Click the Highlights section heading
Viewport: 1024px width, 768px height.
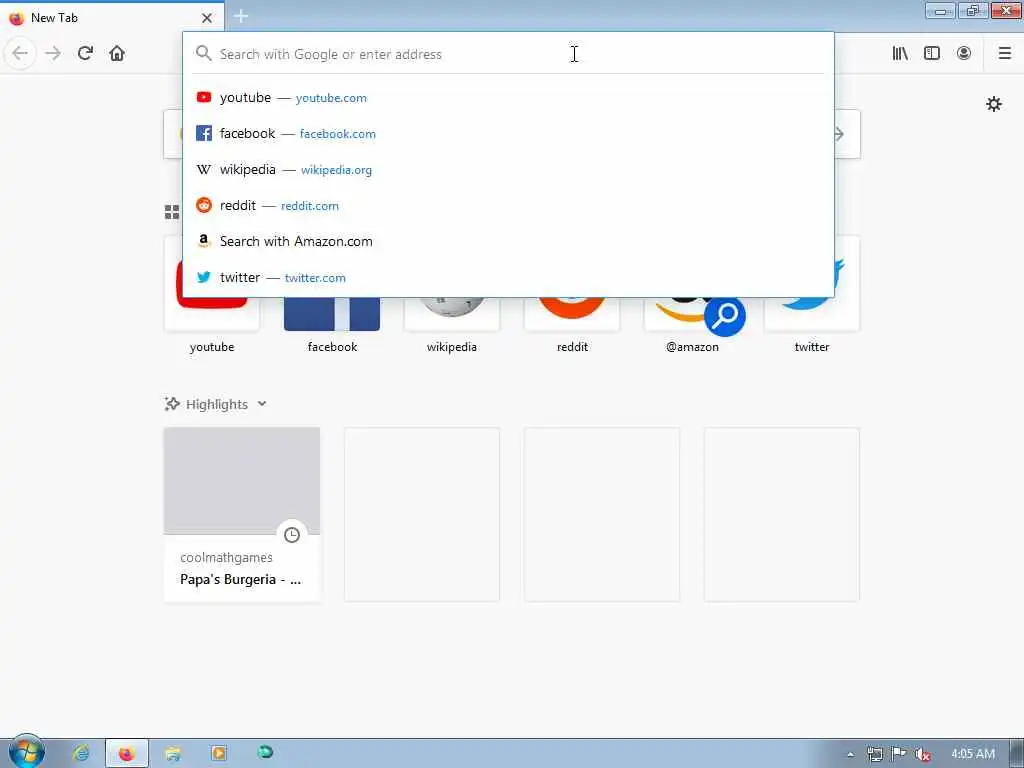click(x=217, y=404)
